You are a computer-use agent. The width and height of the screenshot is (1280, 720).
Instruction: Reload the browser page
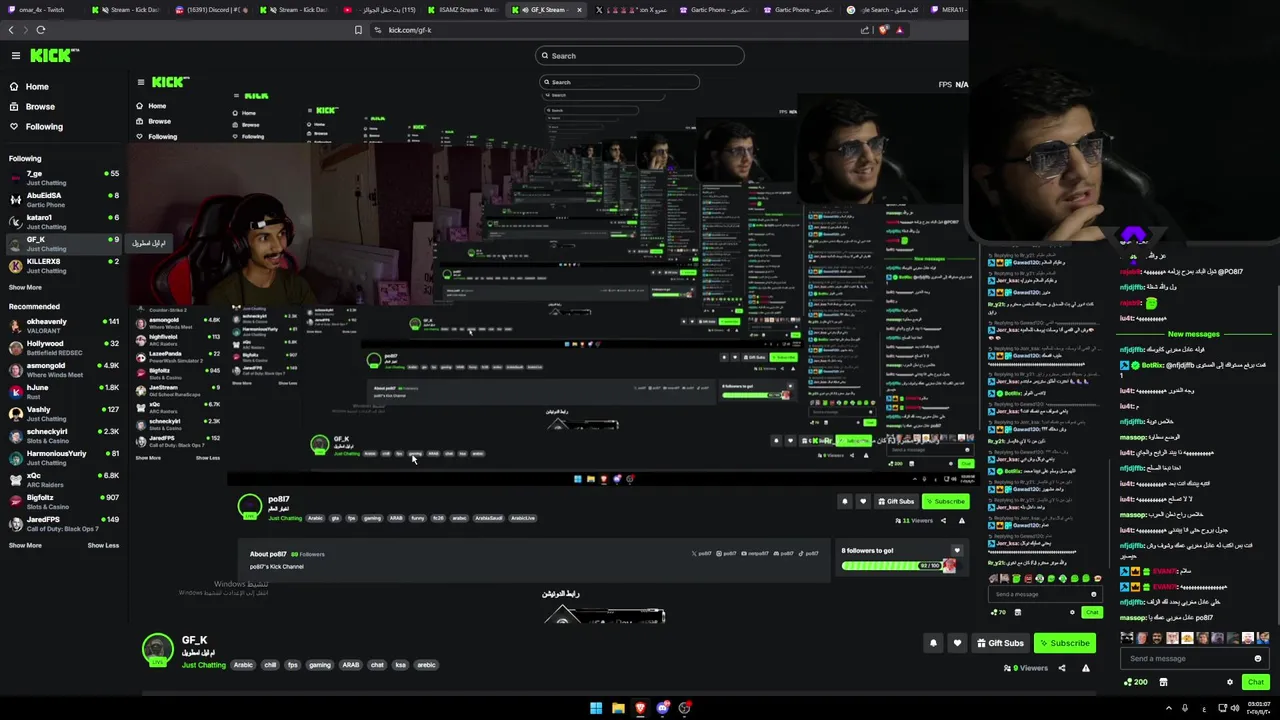click(x=40, y=30)
